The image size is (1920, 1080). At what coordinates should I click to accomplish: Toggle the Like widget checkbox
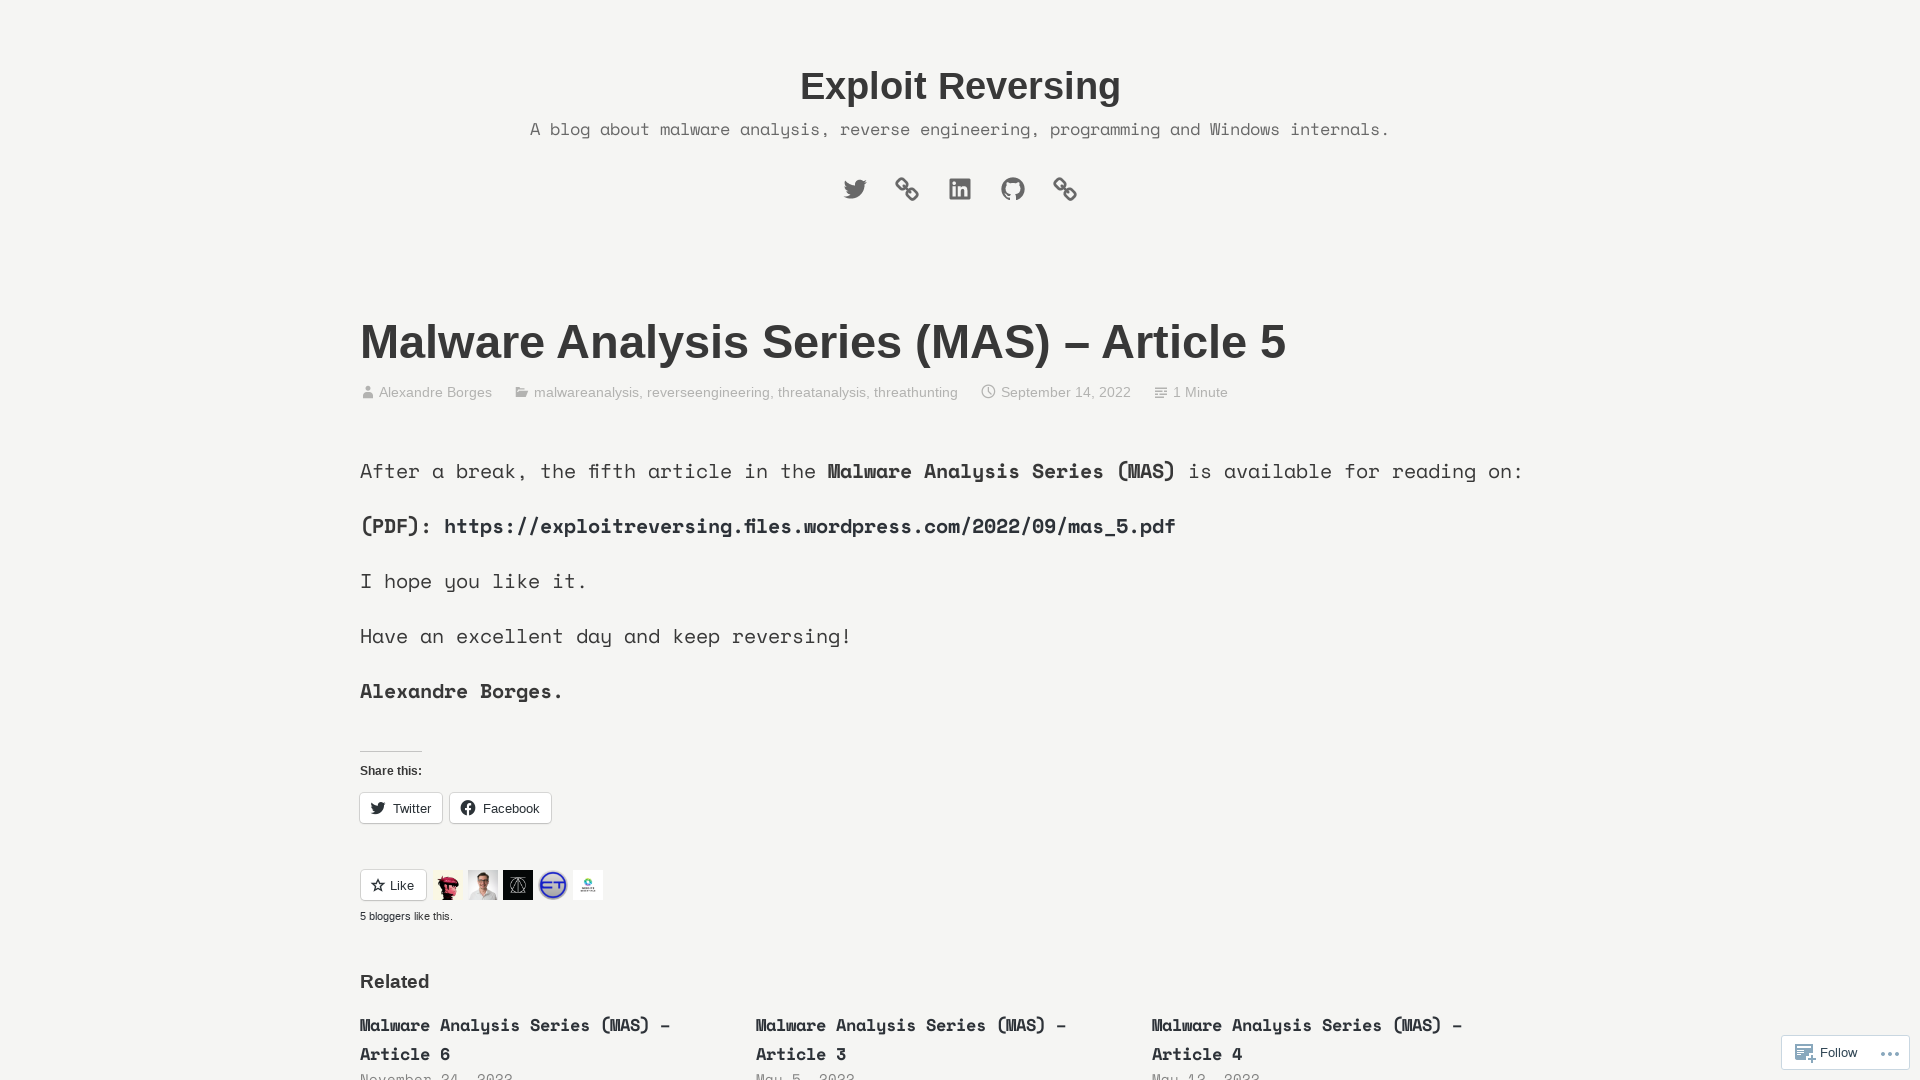click(392, 884)
